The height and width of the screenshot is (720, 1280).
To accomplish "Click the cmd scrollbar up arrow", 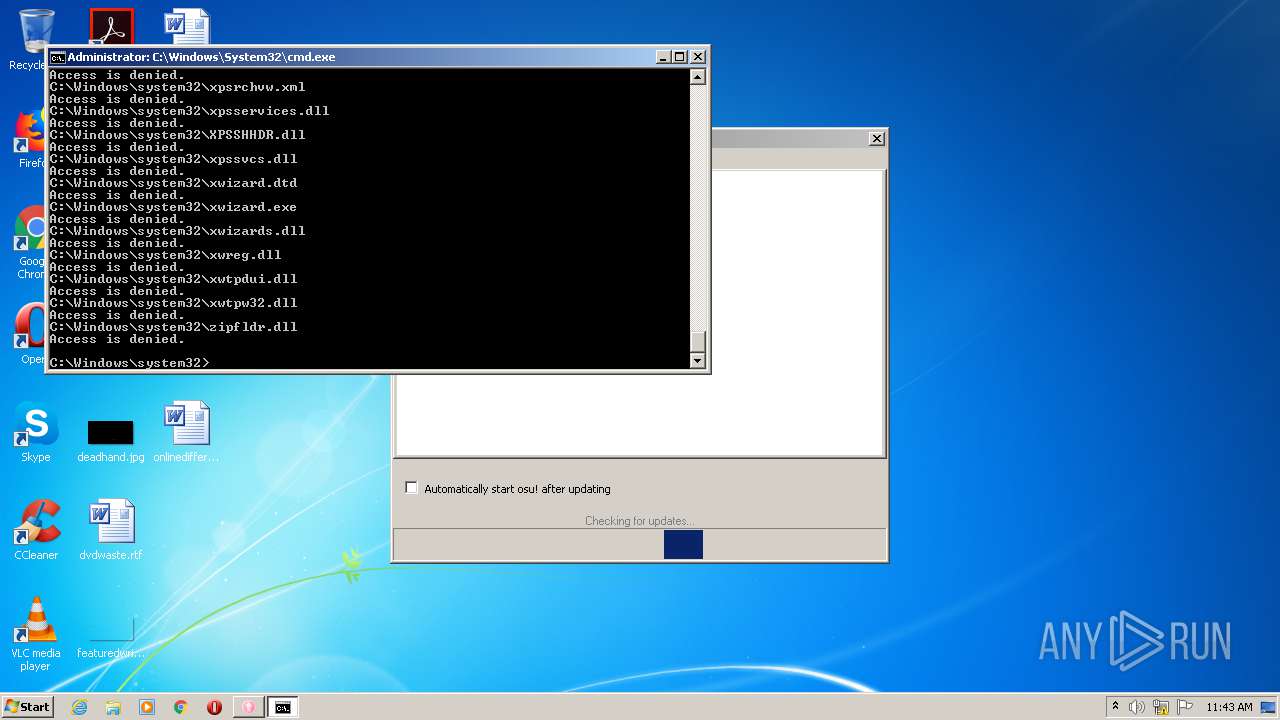I will [698, 76].
